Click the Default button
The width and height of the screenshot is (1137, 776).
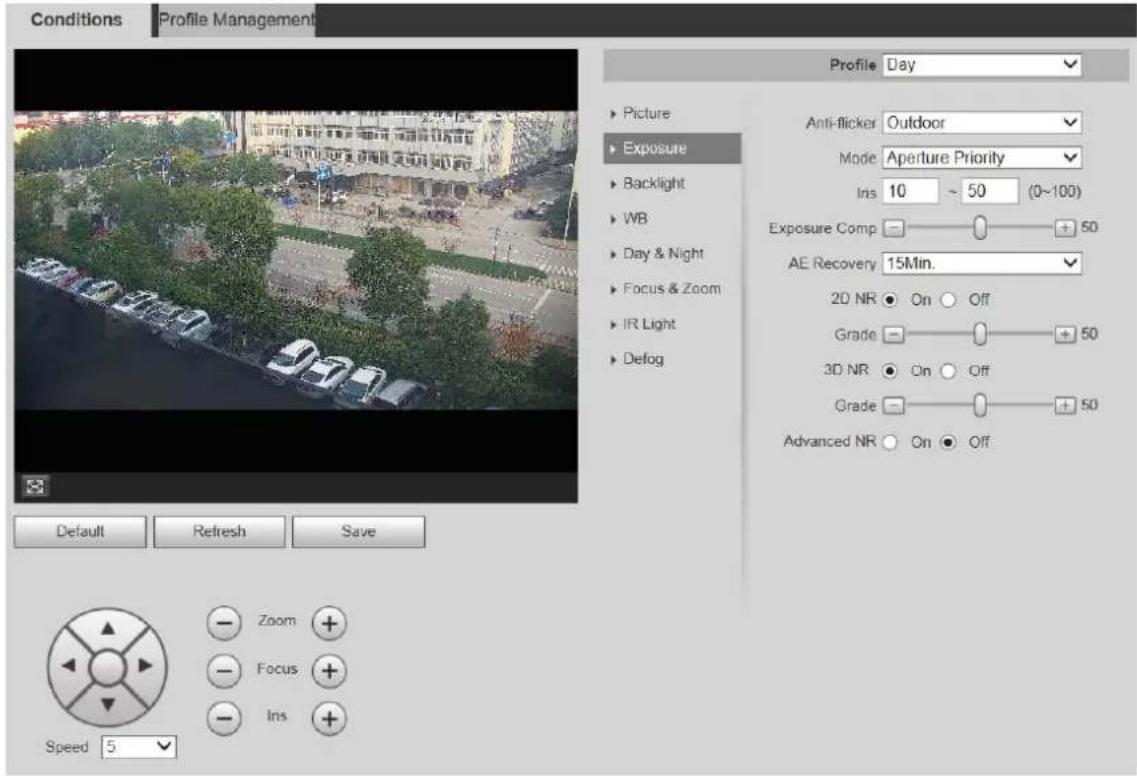point(80,532)
